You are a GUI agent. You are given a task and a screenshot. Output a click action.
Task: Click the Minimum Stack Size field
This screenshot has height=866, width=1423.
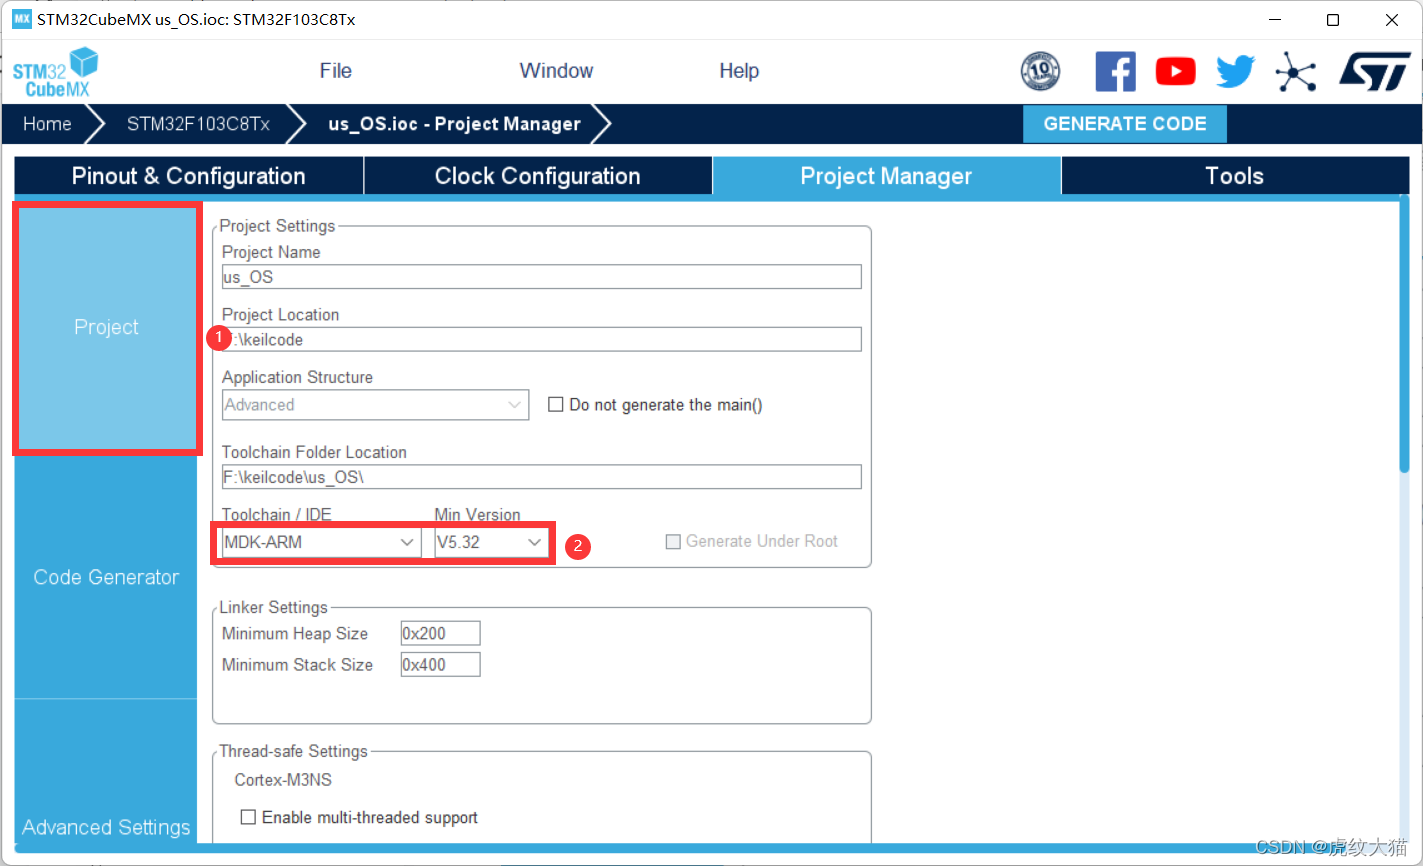[440, 664]
